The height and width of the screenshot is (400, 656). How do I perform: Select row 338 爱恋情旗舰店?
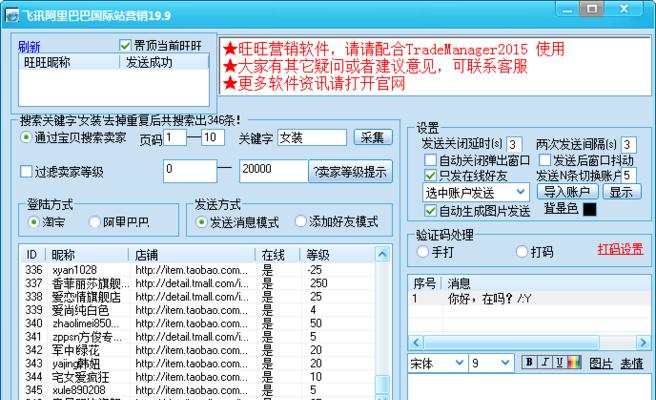coord(197,297)
